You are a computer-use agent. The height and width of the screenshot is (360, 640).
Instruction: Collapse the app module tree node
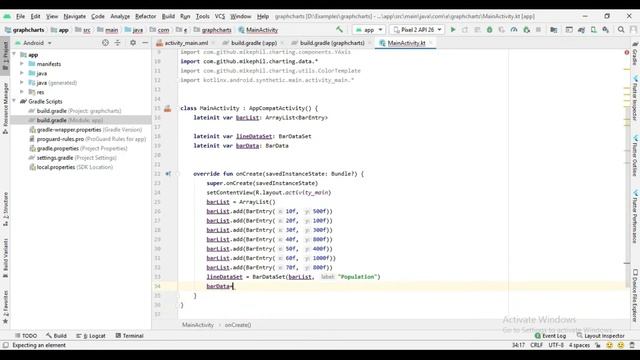pos(15,54)
